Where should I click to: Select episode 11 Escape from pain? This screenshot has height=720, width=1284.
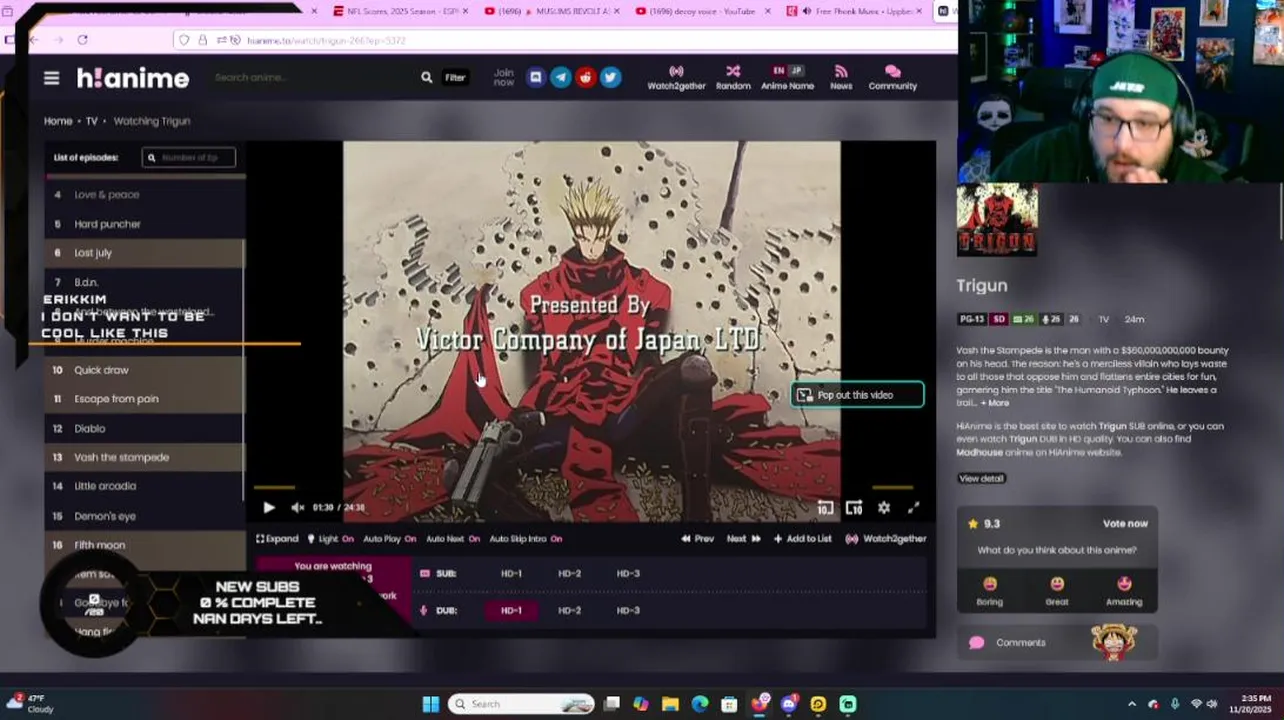pos(145,399)
